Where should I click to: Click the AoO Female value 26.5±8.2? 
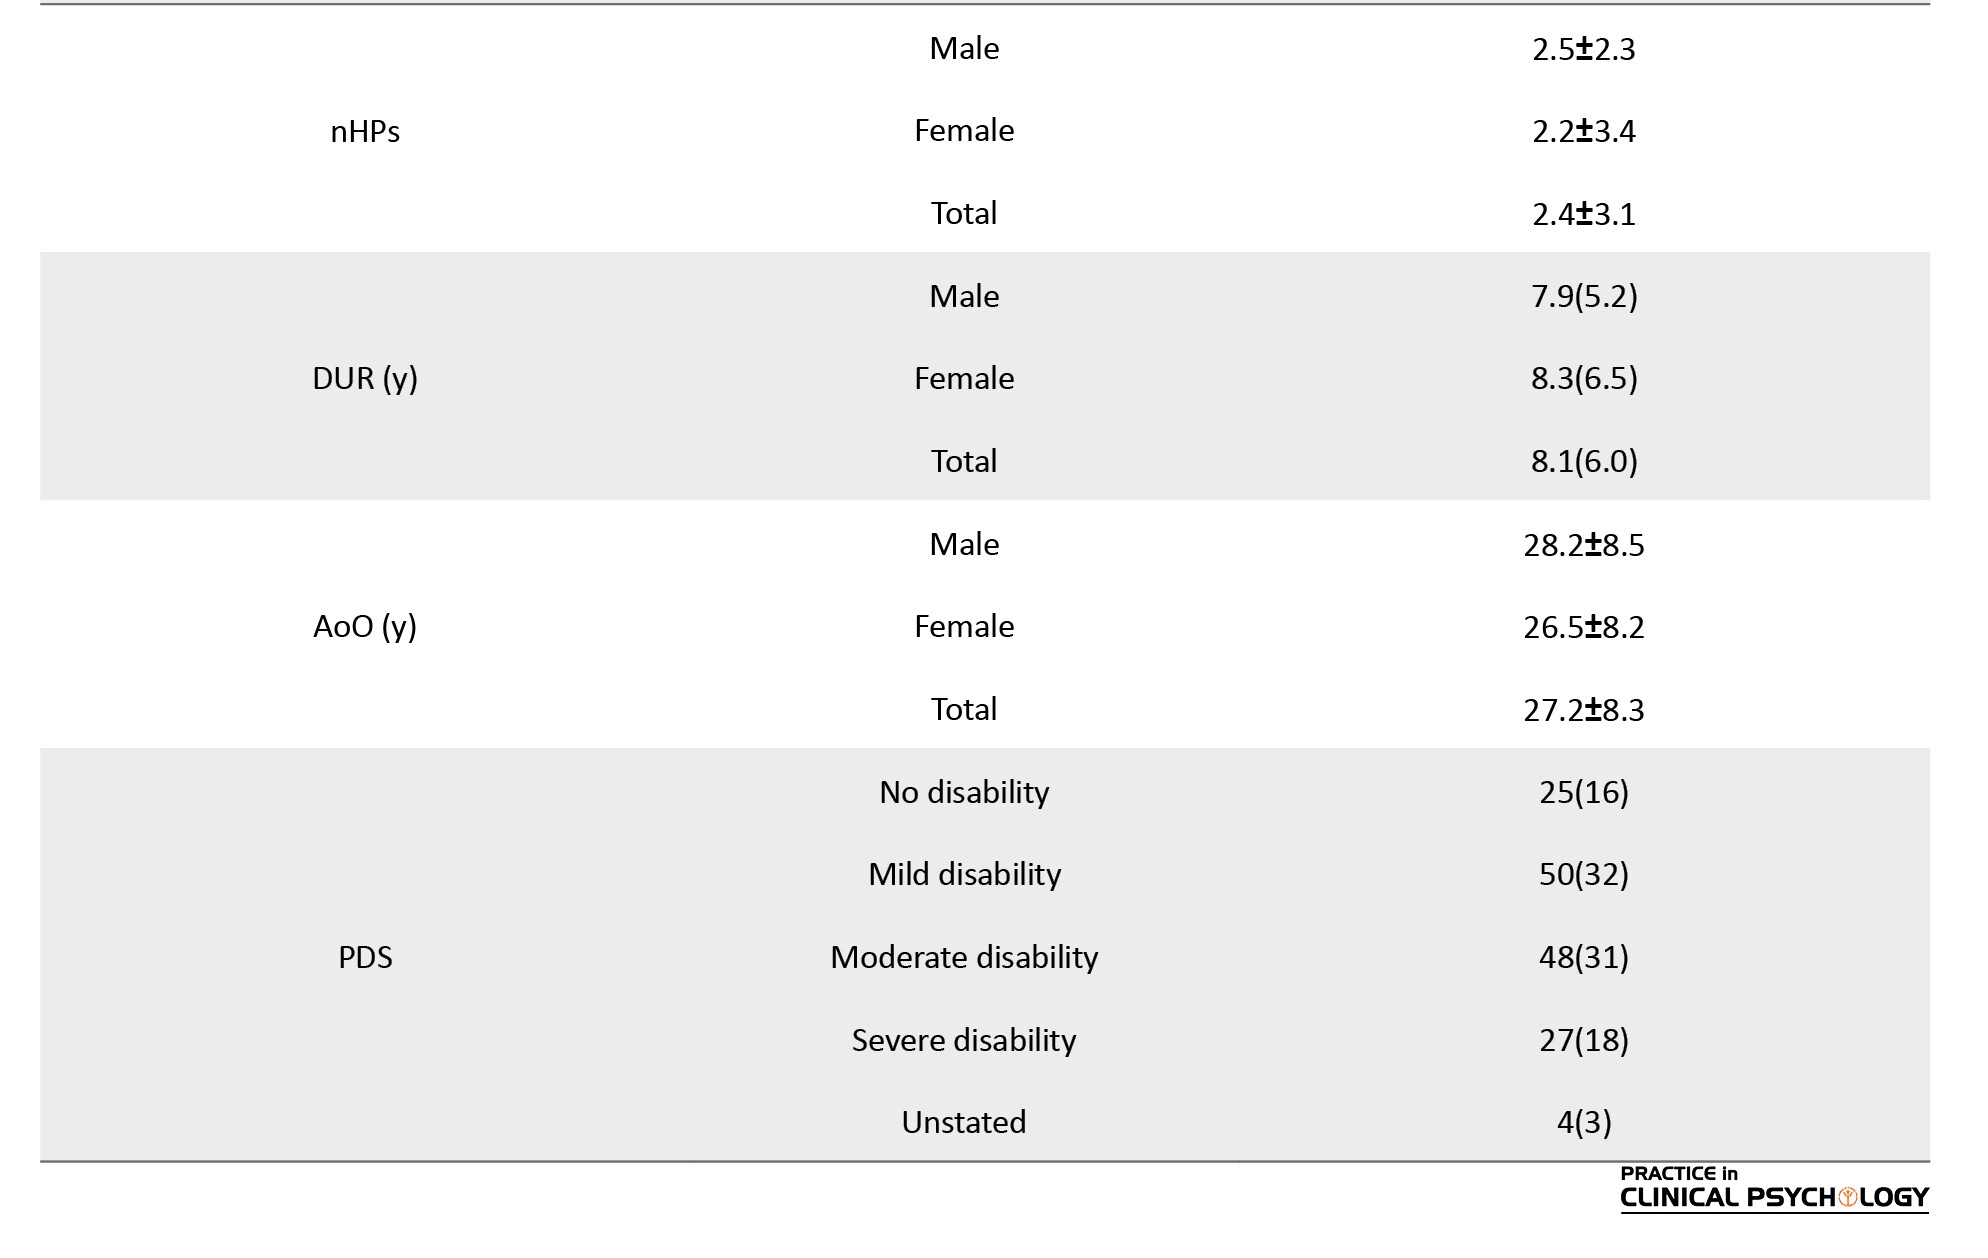tap(1584, 627)
